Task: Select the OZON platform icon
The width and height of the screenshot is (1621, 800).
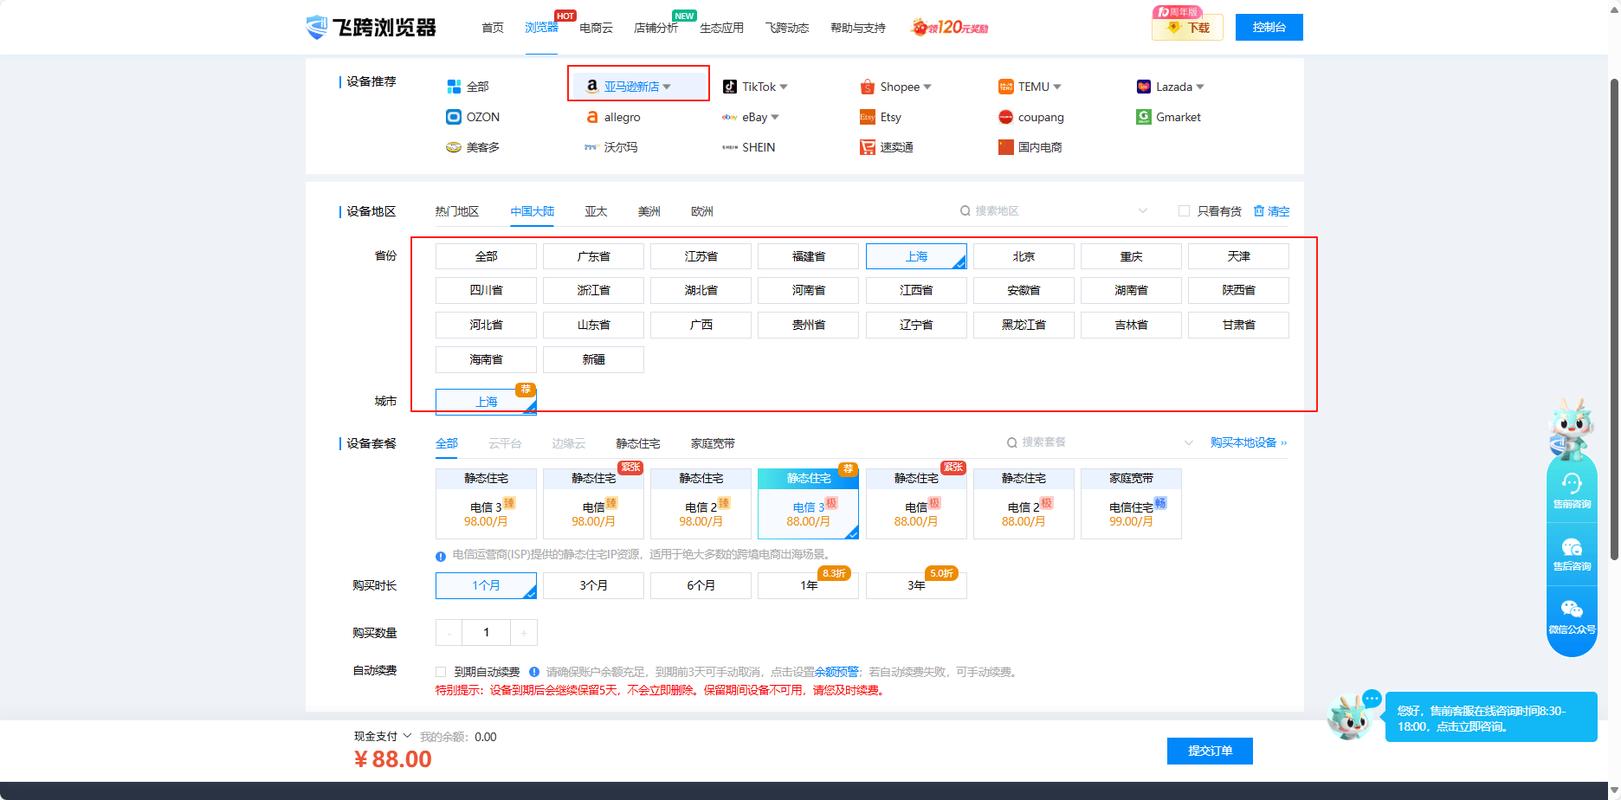Action: [454, 117]
